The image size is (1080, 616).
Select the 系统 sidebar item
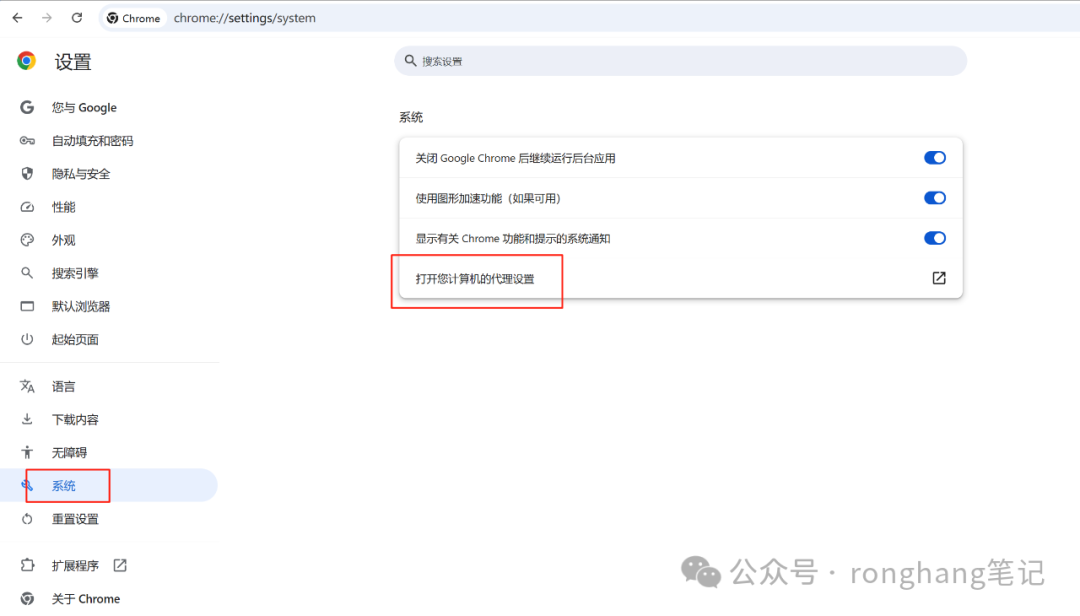[110, 485]
